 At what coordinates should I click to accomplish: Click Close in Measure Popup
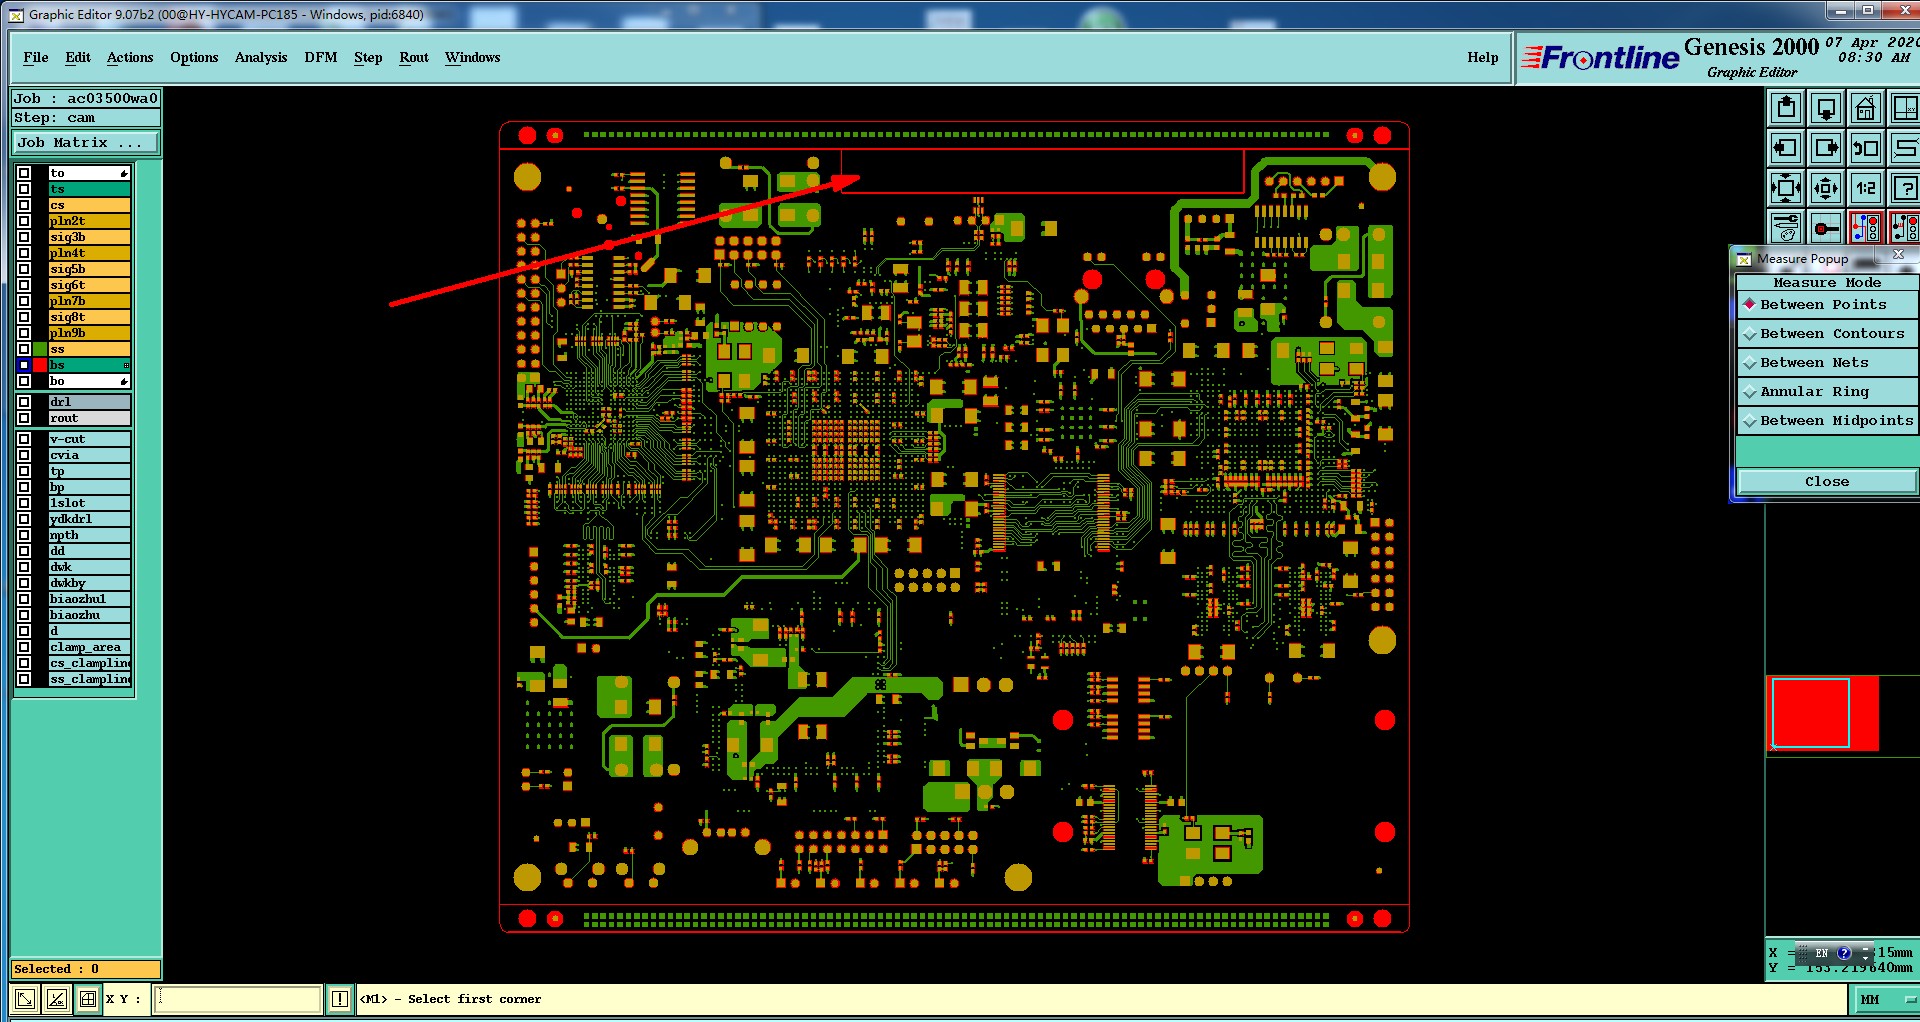tap(1827, 482)
